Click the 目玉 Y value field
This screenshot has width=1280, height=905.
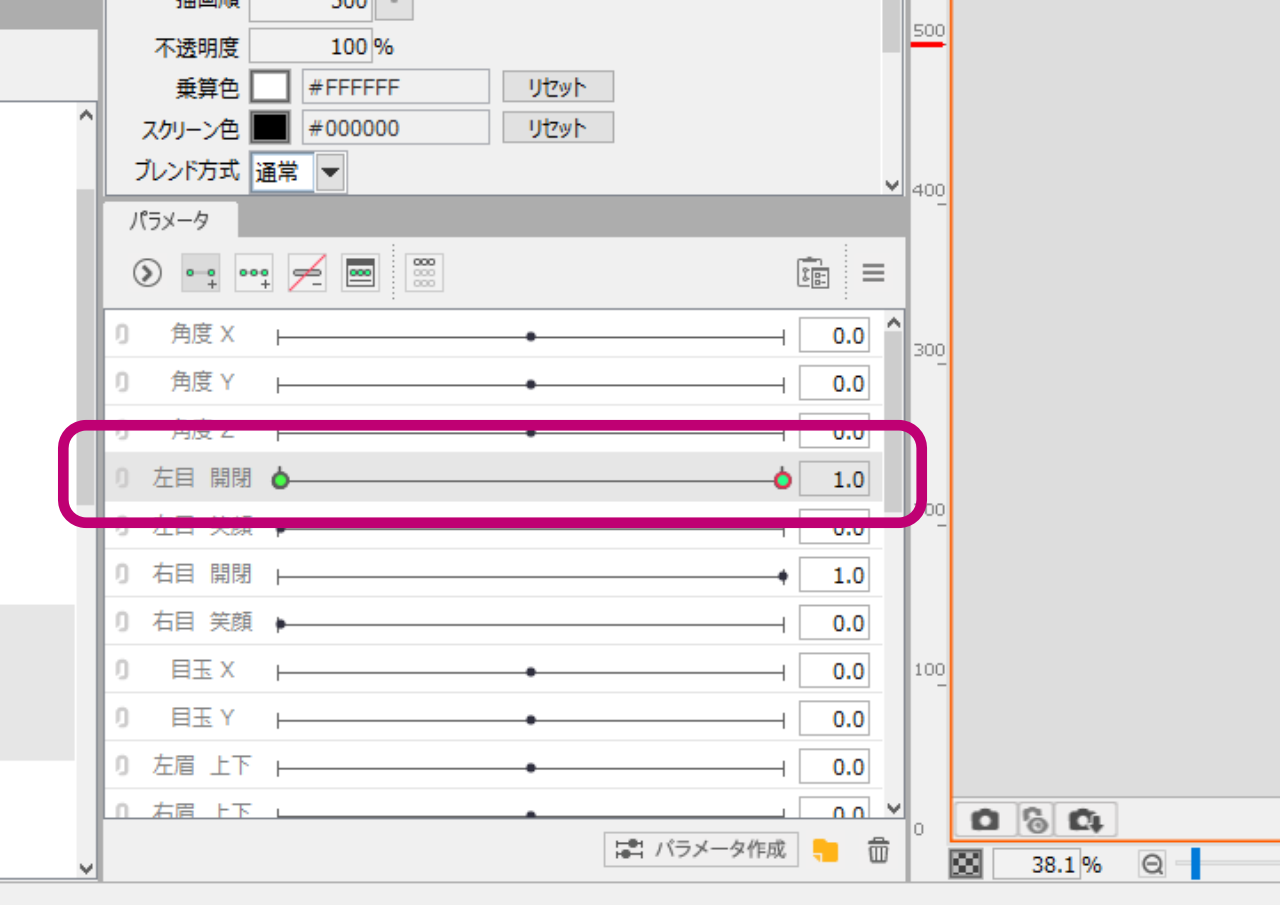(834, 720)
